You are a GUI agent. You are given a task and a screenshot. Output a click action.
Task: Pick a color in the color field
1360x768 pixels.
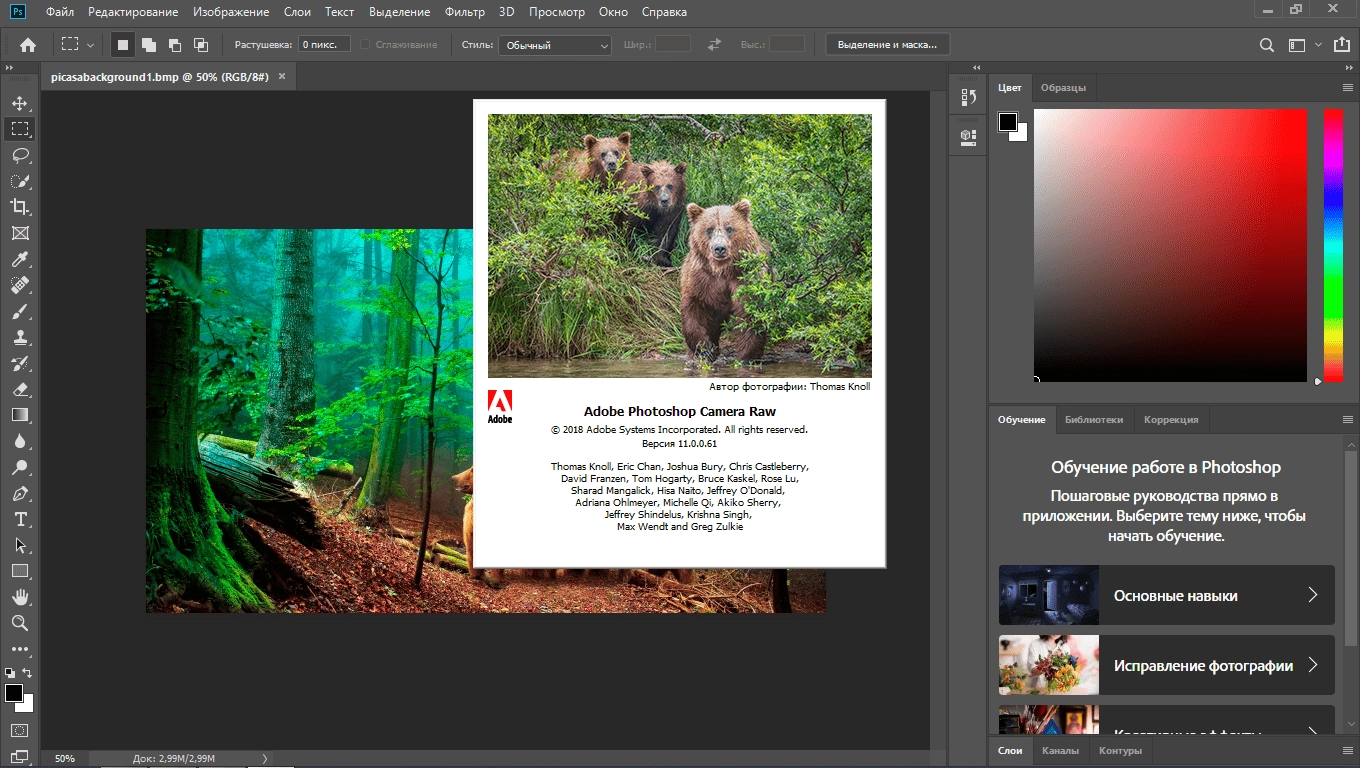pyautogui.click(x=1170, y=245)
